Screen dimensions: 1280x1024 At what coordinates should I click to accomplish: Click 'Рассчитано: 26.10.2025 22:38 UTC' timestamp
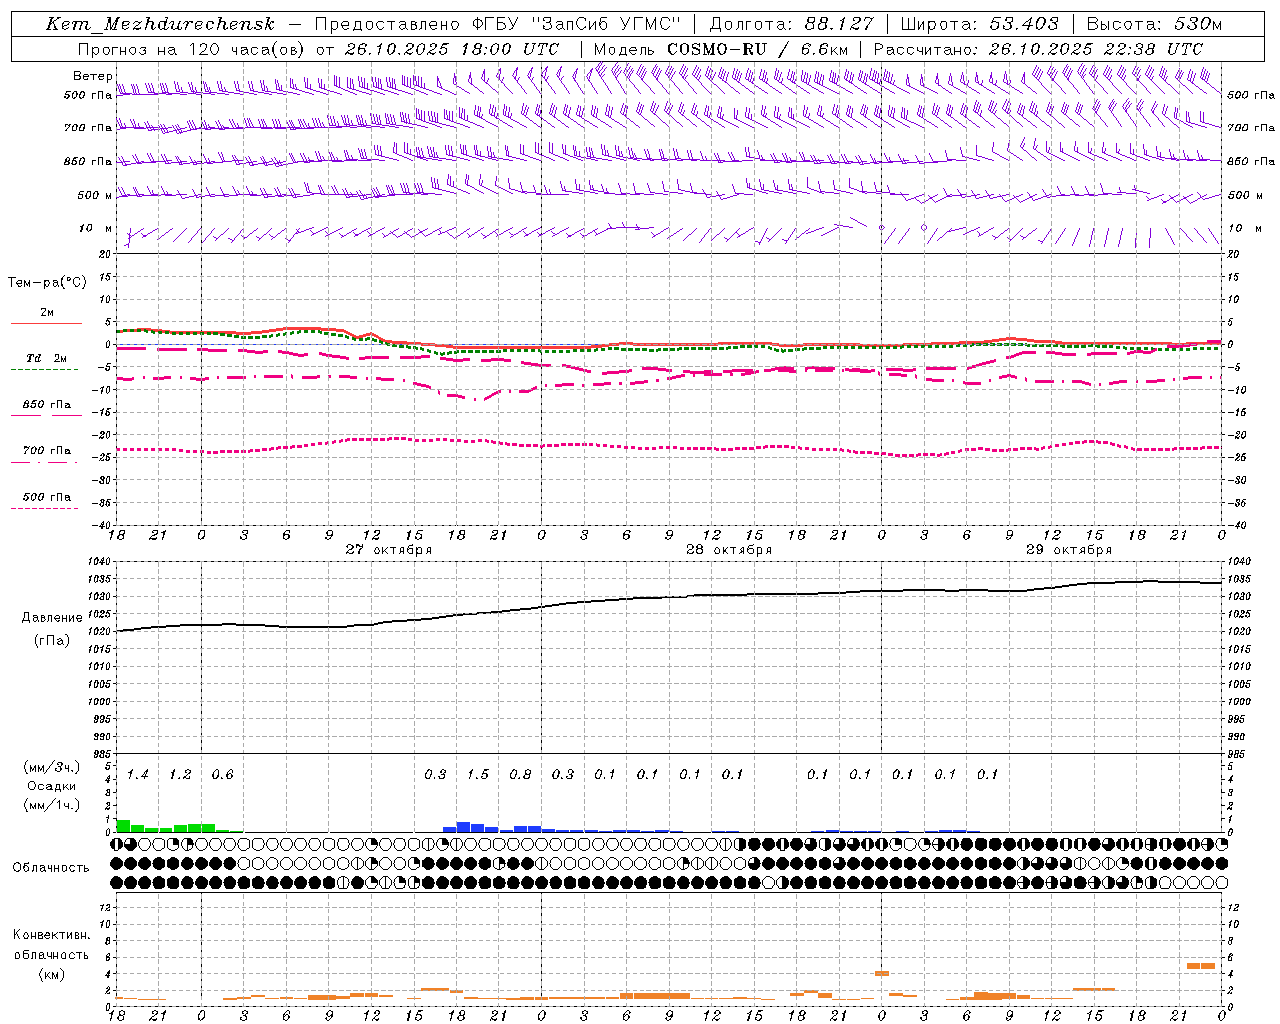tap(1038, 49)
